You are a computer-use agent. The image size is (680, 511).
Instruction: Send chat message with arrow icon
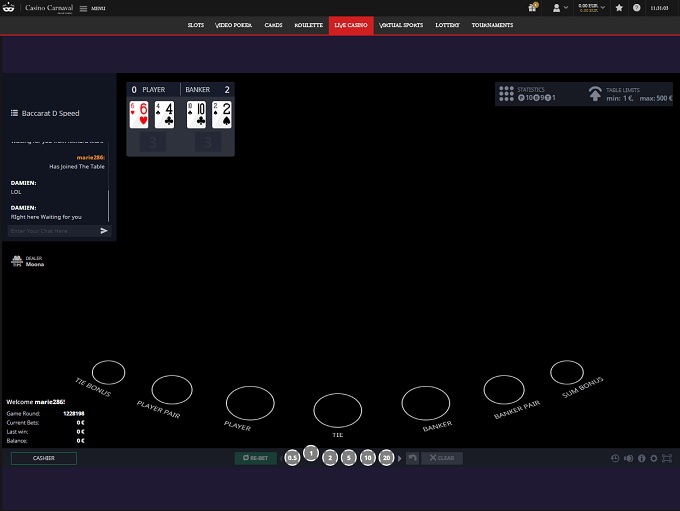click(x=104, y=231)
